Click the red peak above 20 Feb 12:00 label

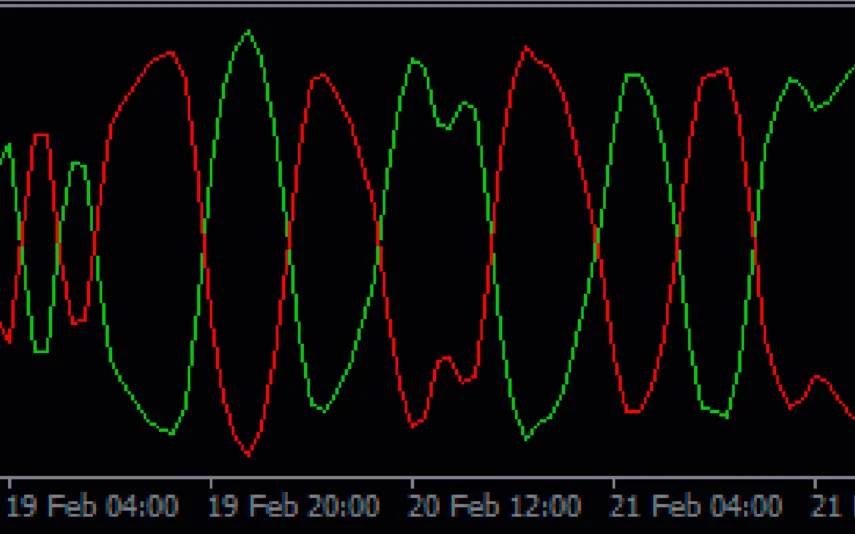[526, 48]
